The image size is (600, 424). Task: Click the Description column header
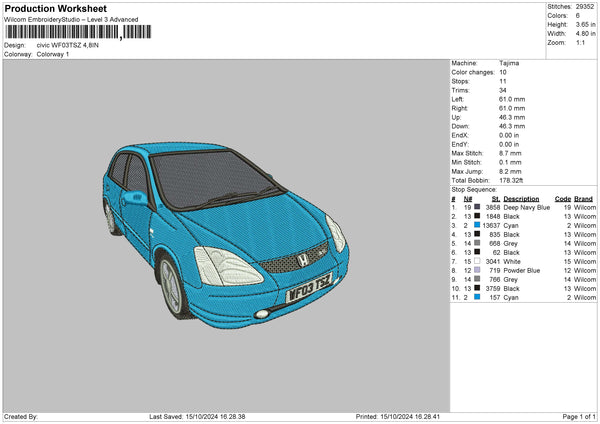521,198
